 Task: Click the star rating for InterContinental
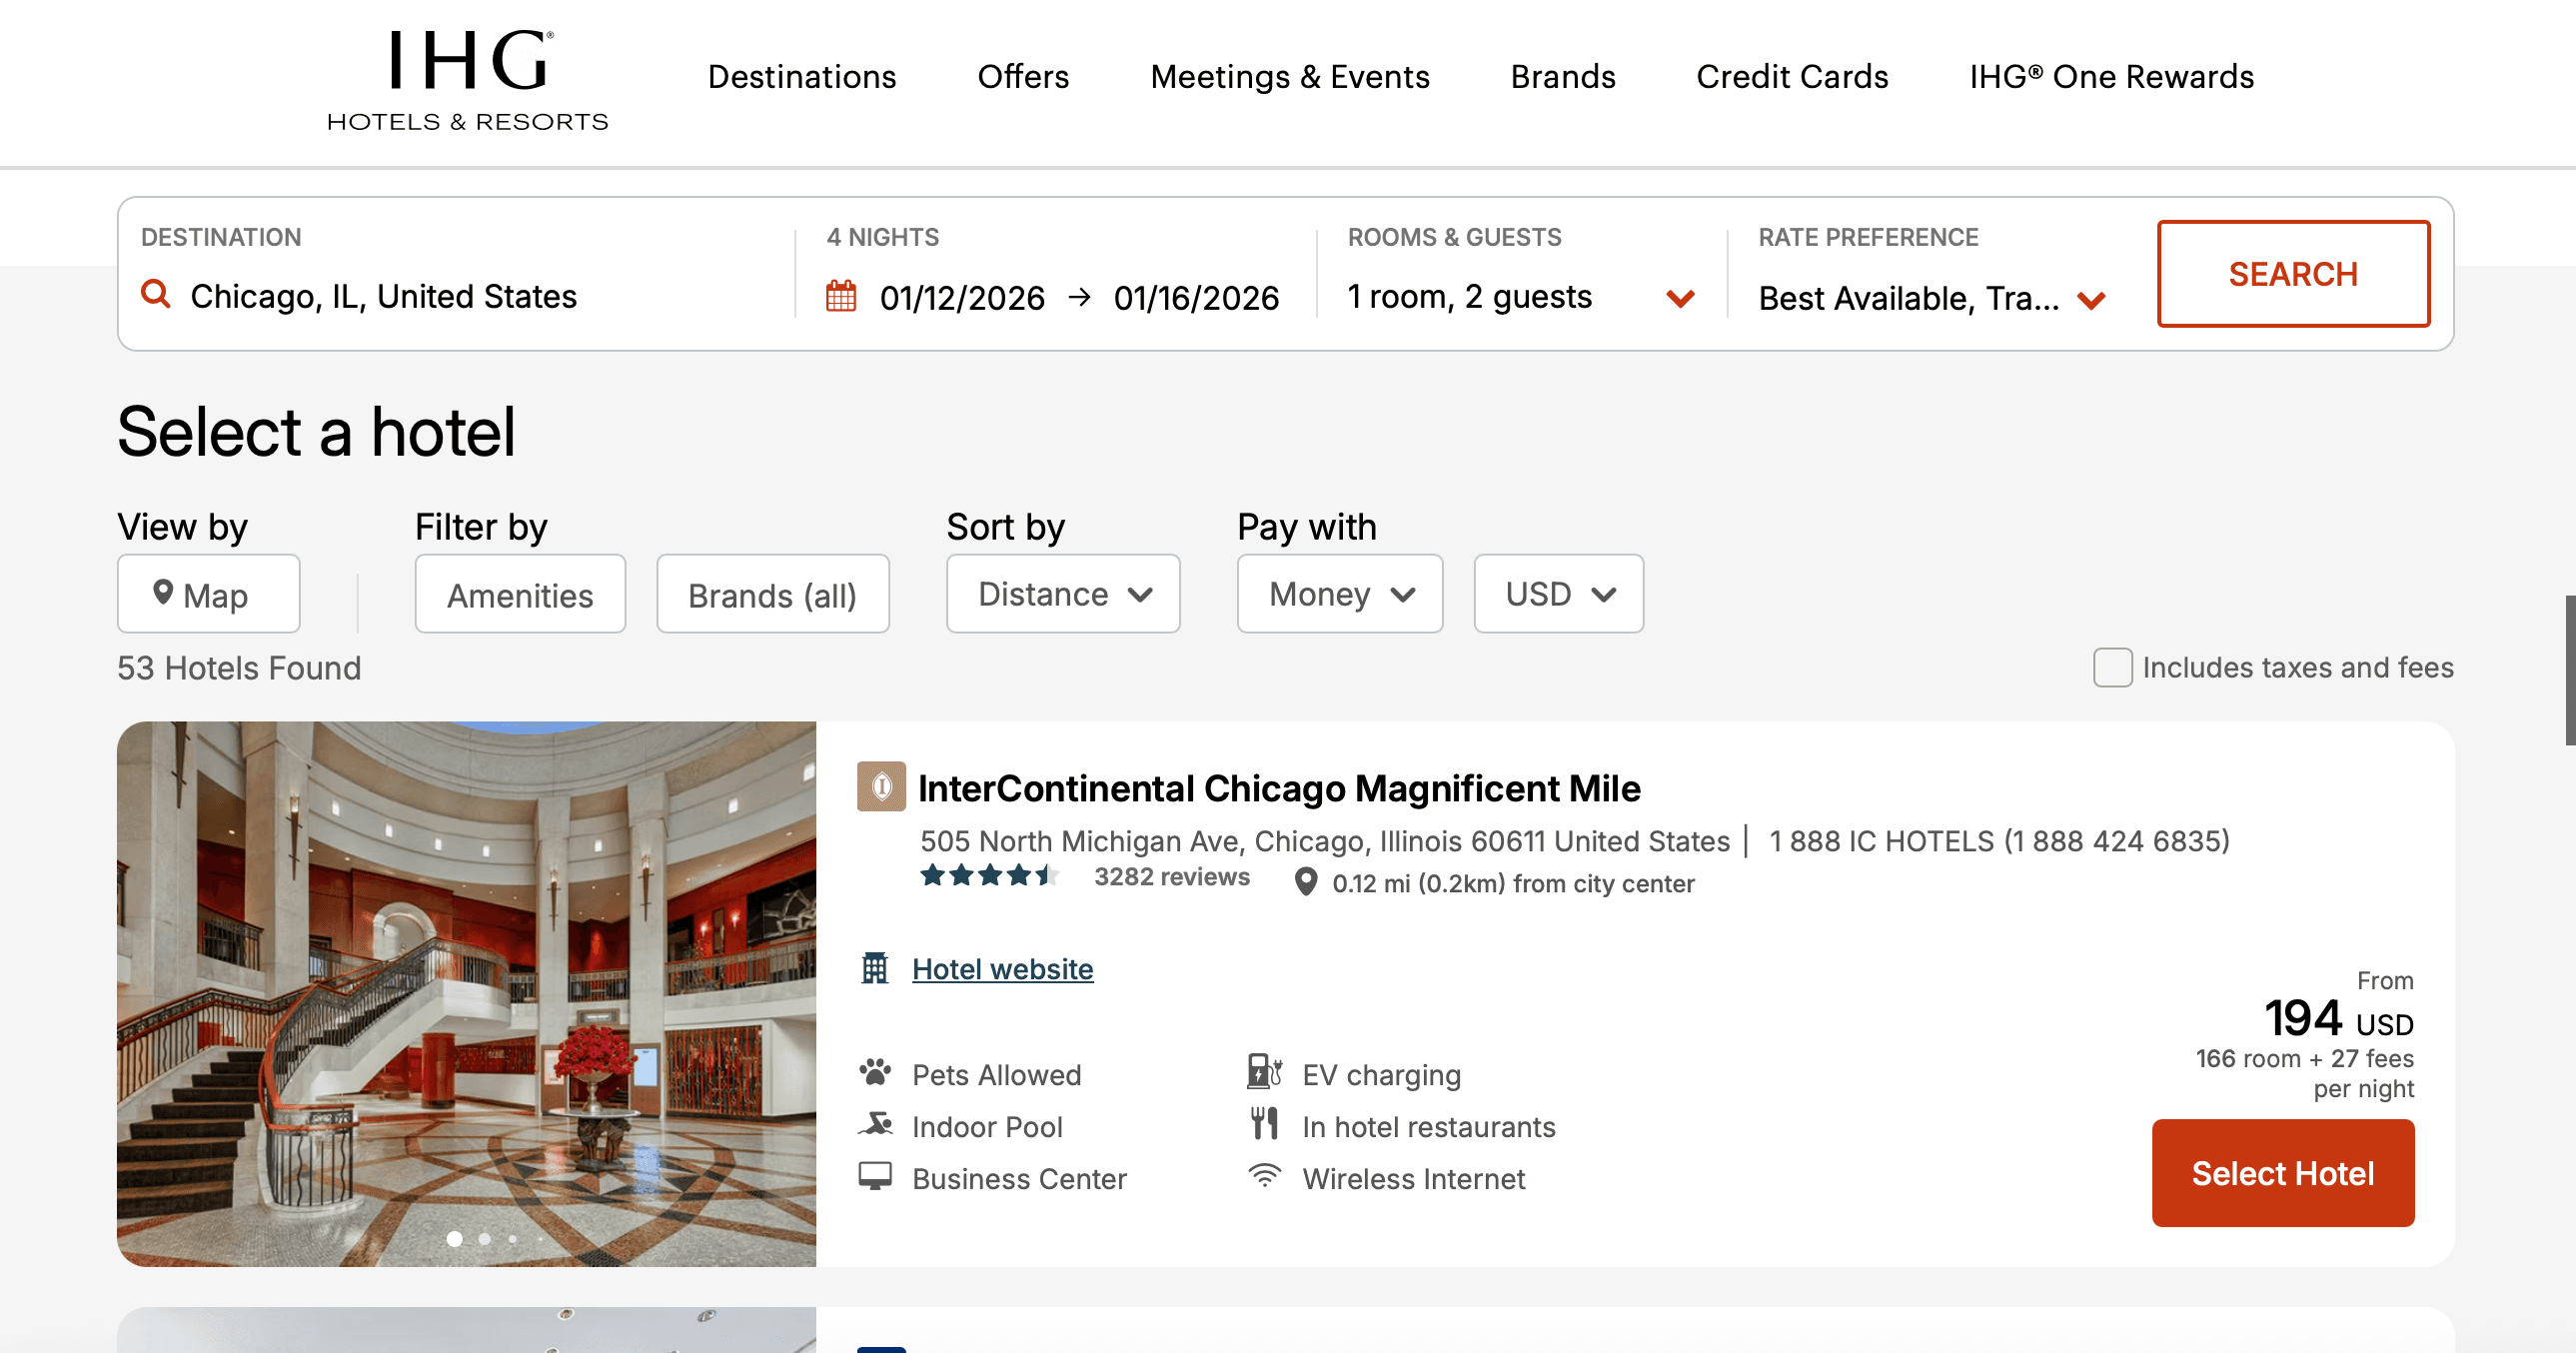[988, 877]
